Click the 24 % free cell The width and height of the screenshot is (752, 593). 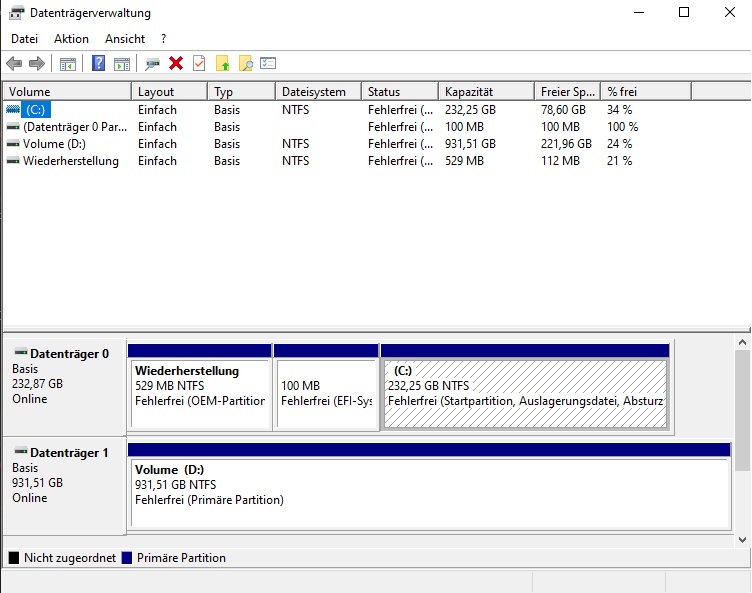coord(620,144)
